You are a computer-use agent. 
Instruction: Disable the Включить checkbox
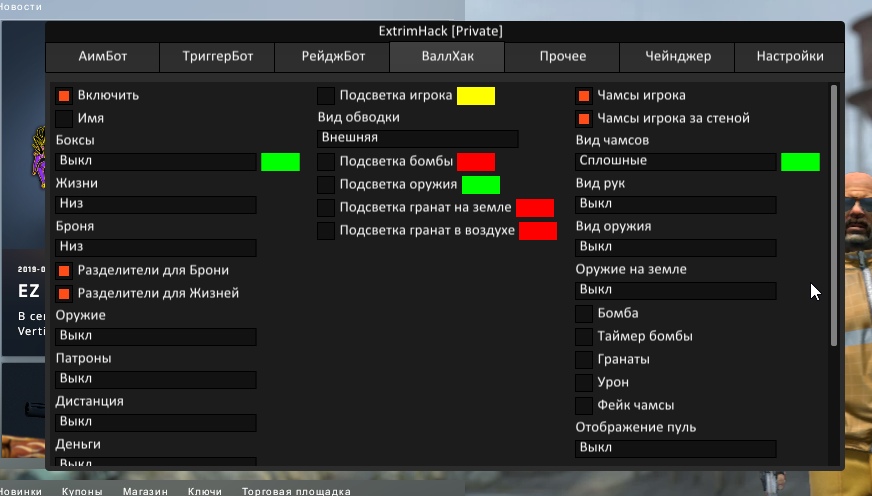tap(64, 96)
